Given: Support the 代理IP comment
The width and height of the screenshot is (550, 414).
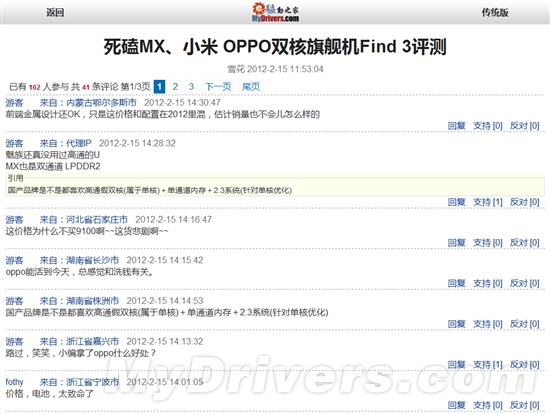Looking at the screenshot, I should tap(488, 202).
